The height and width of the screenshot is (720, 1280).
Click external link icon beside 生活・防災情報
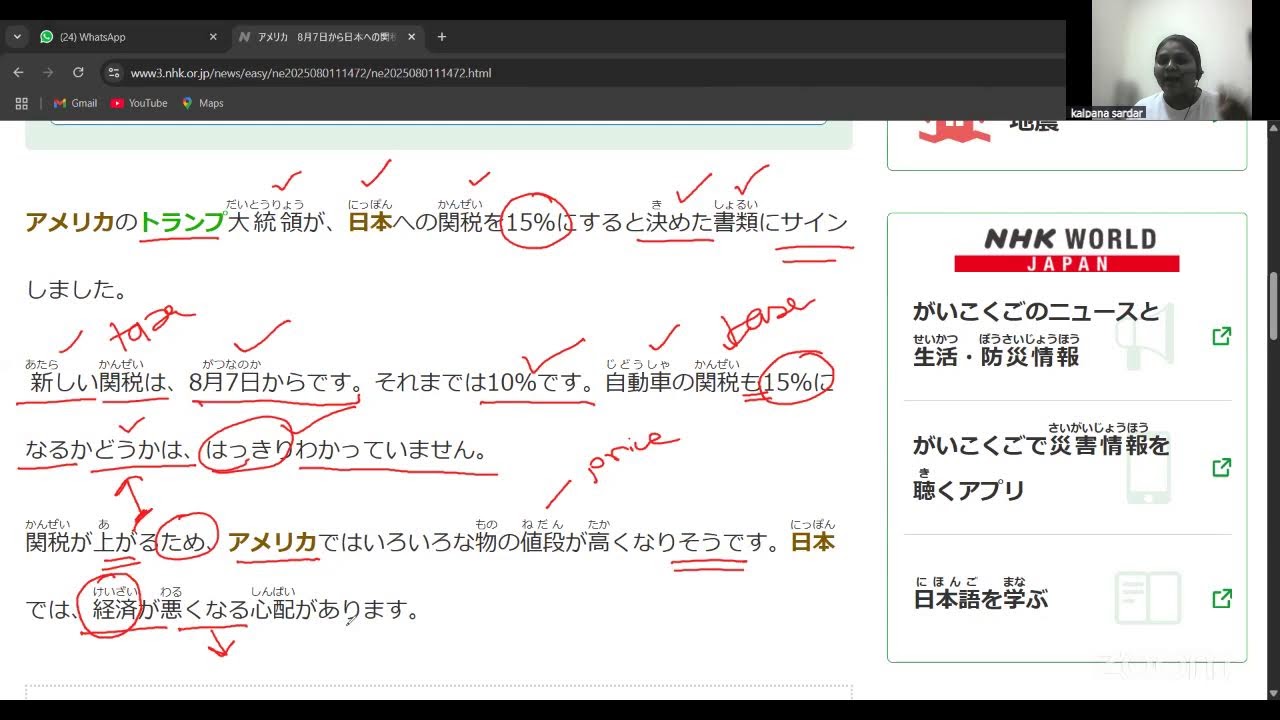tap(1221, 336)
